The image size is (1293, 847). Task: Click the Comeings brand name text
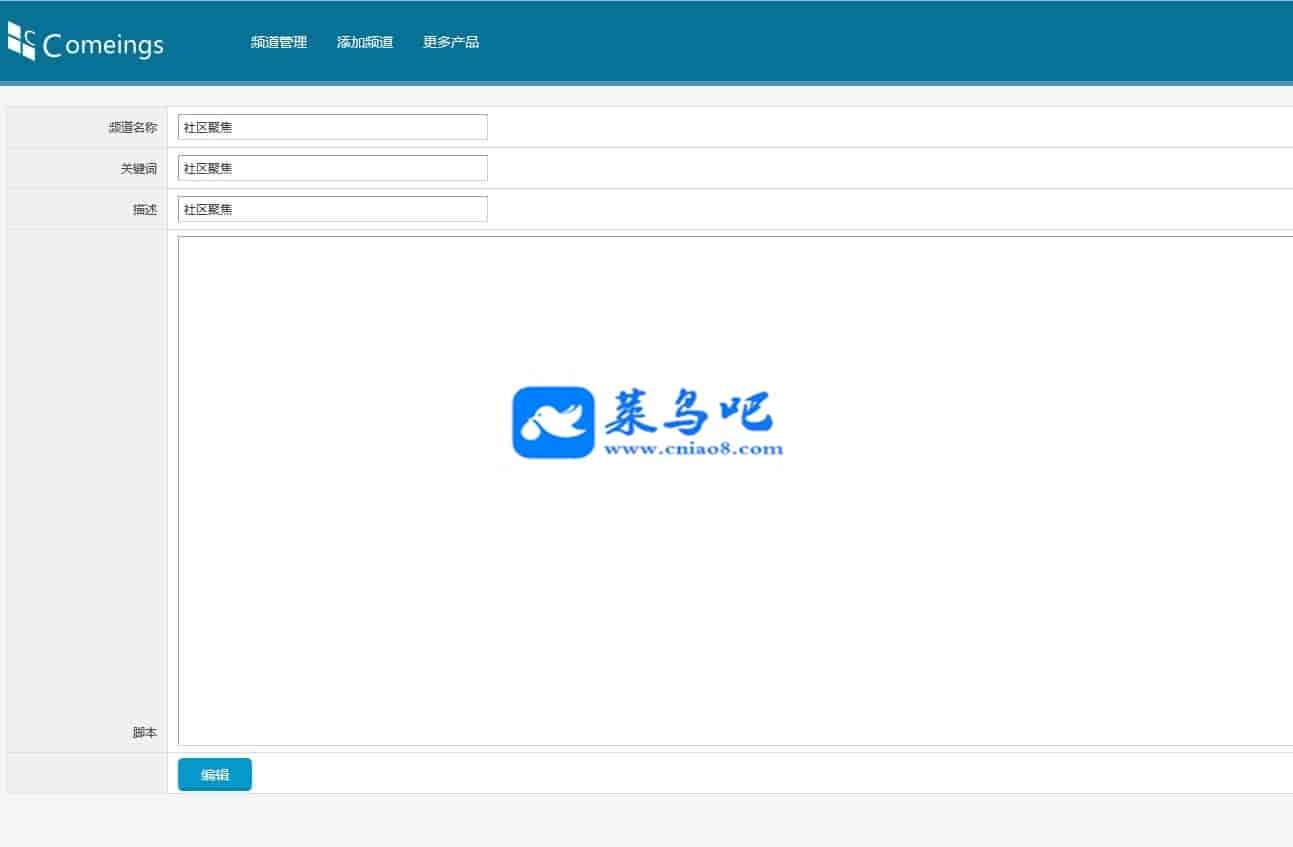point(103,45)
